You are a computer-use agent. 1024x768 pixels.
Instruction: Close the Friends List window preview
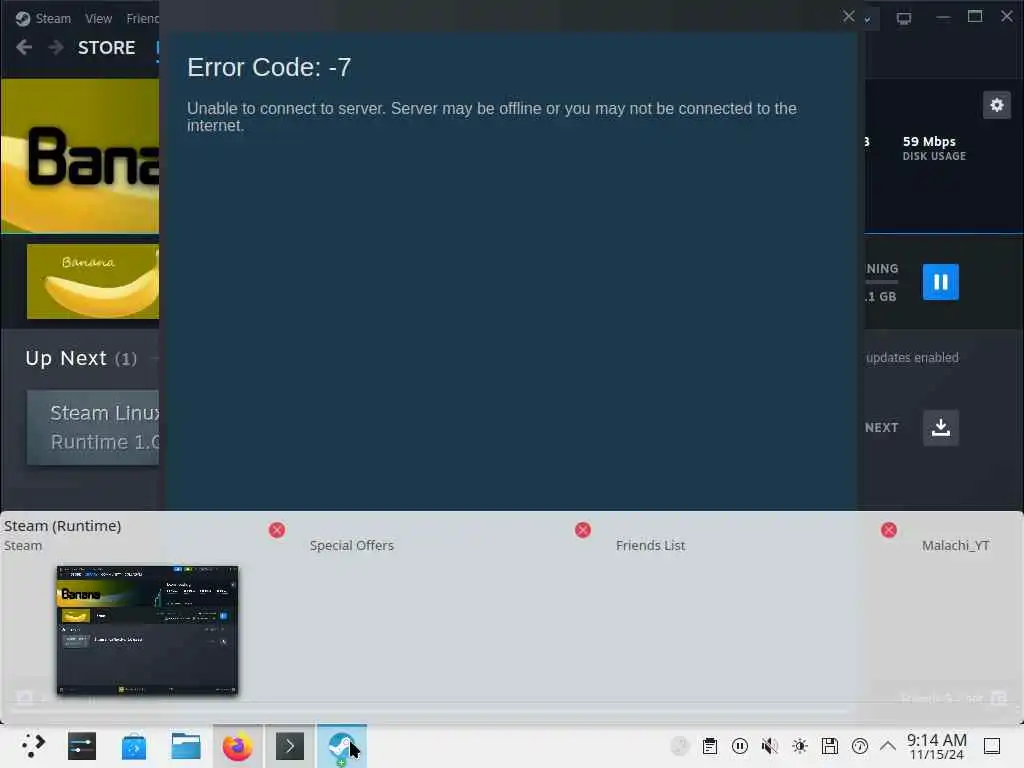coord(889,530)
